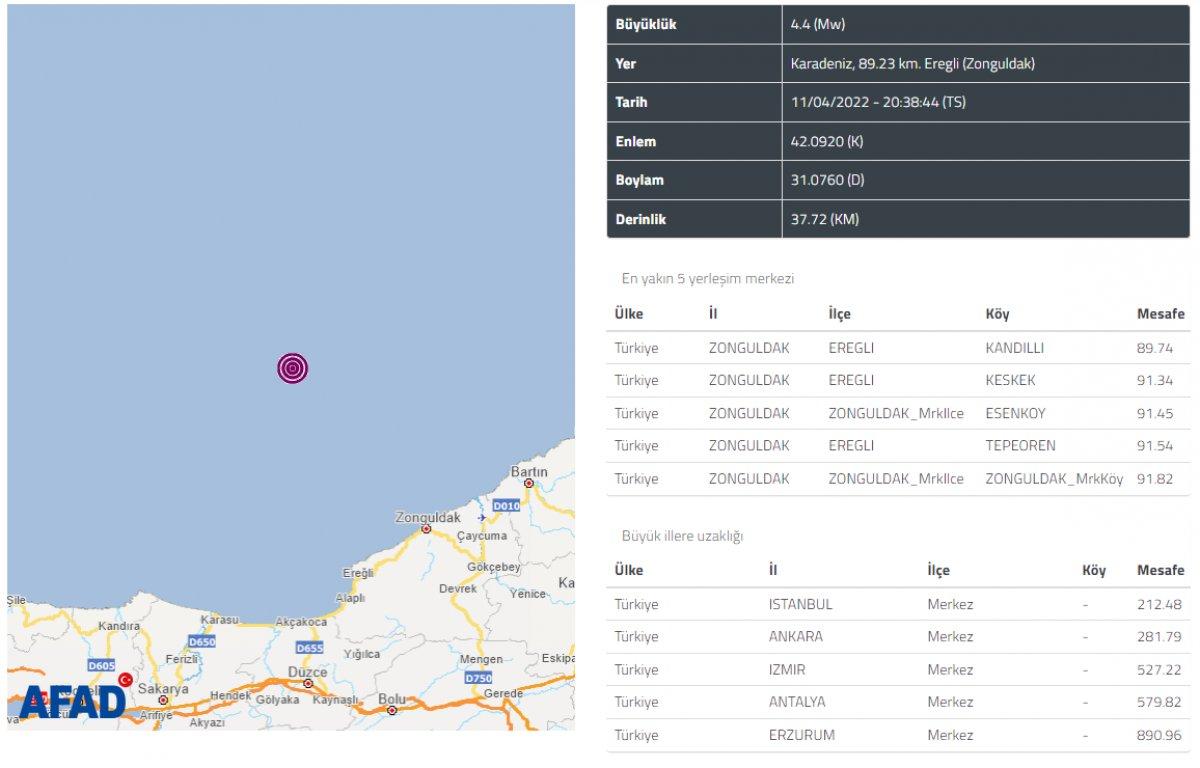Click the Ereğli label on the map
Image resolution: width=1200 pixels, height=768 pixels.
point(357,573)
